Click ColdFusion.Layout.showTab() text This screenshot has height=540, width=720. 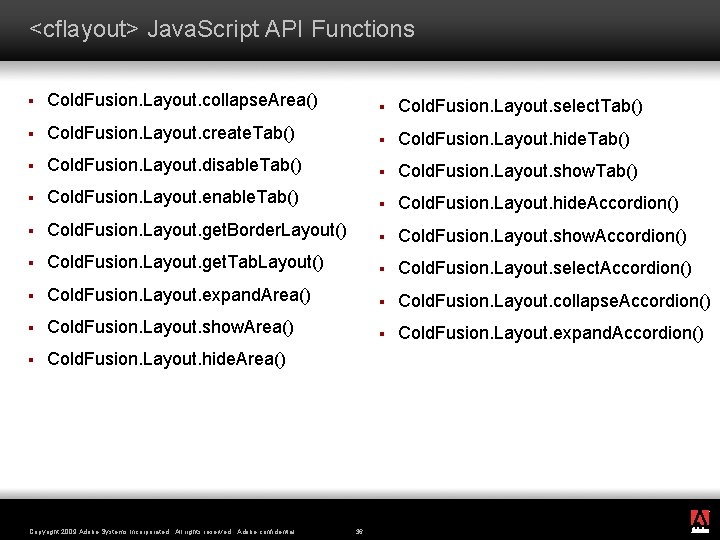[x=518, y=171]
